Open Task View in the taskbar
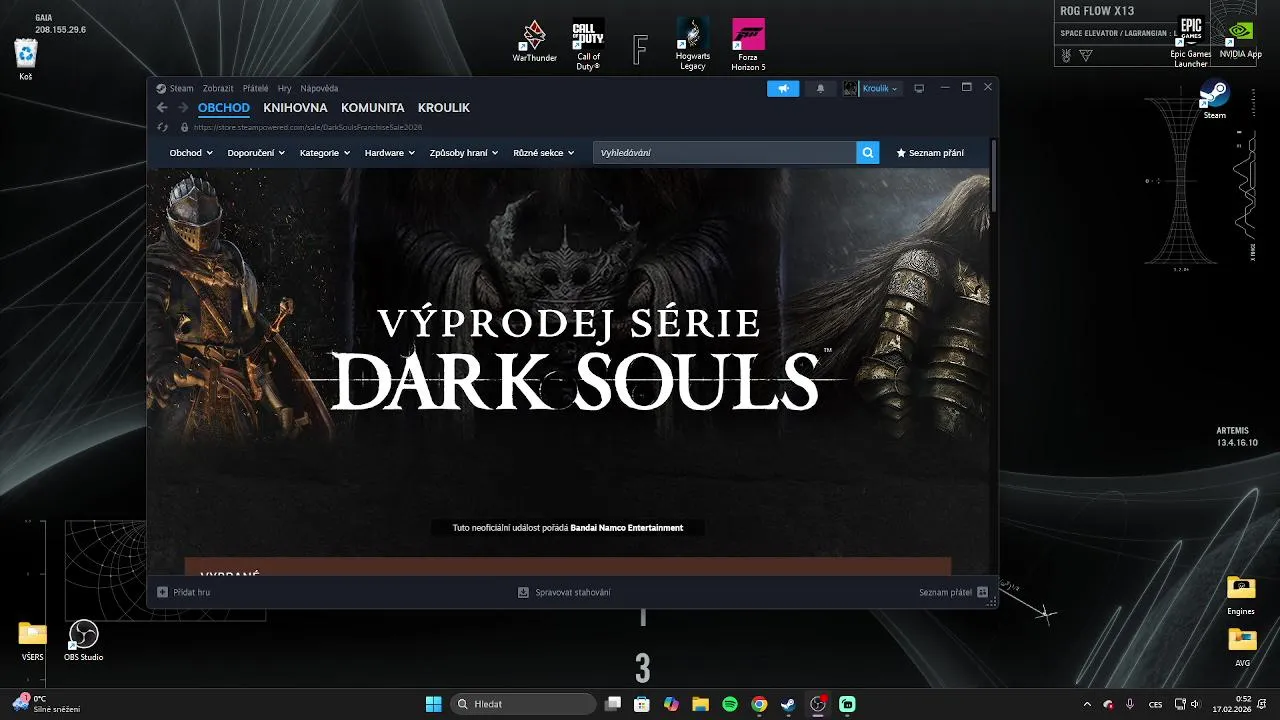The image size is (1280, 720). [x=613, y=704]
